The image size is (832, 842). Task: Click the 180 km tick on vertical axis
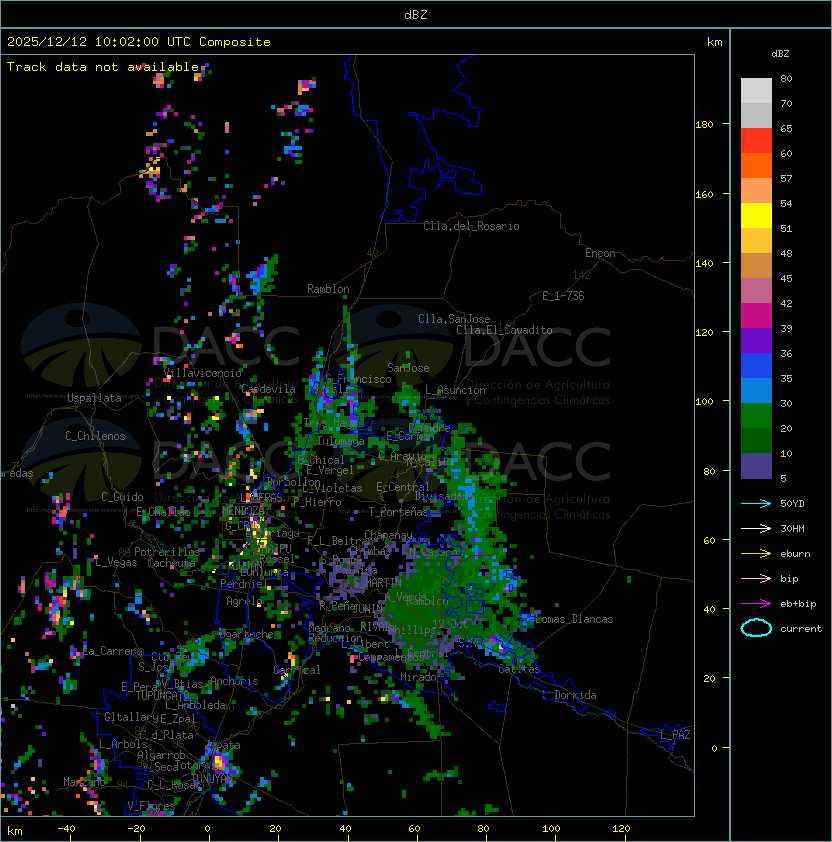(x=704, y=124)
